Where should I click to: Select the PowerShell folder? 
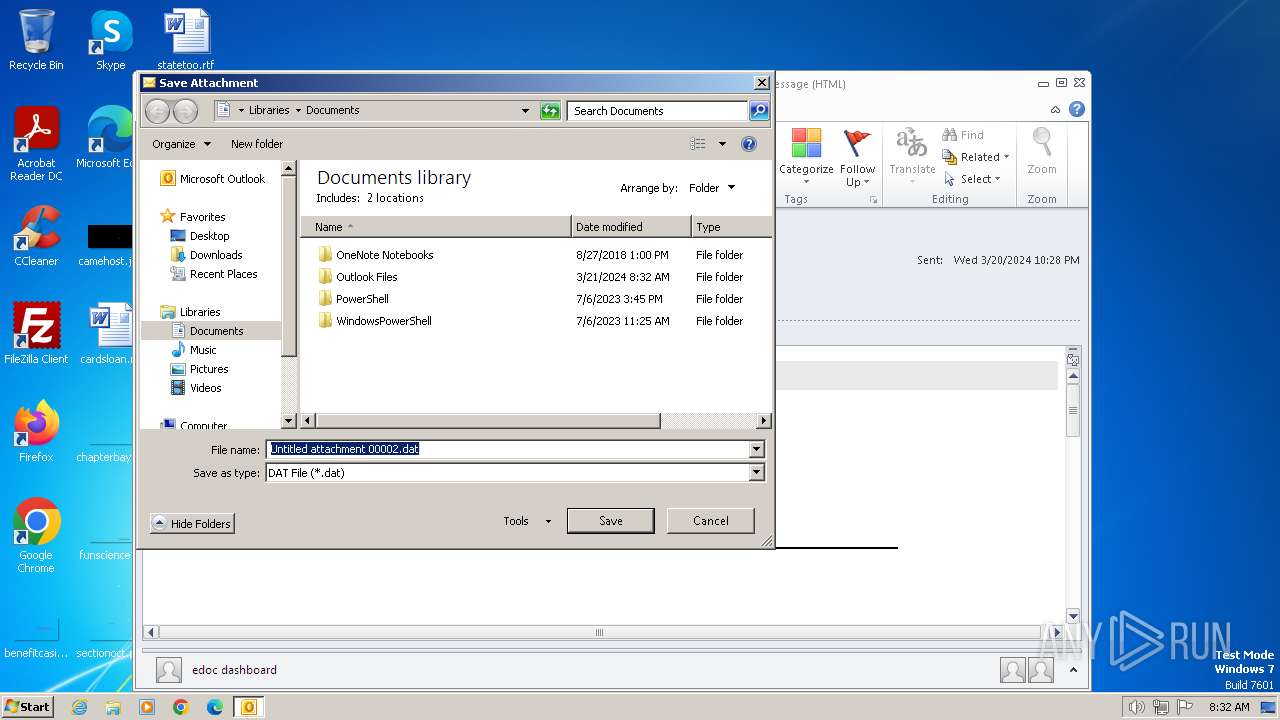(x=353, y=299)
